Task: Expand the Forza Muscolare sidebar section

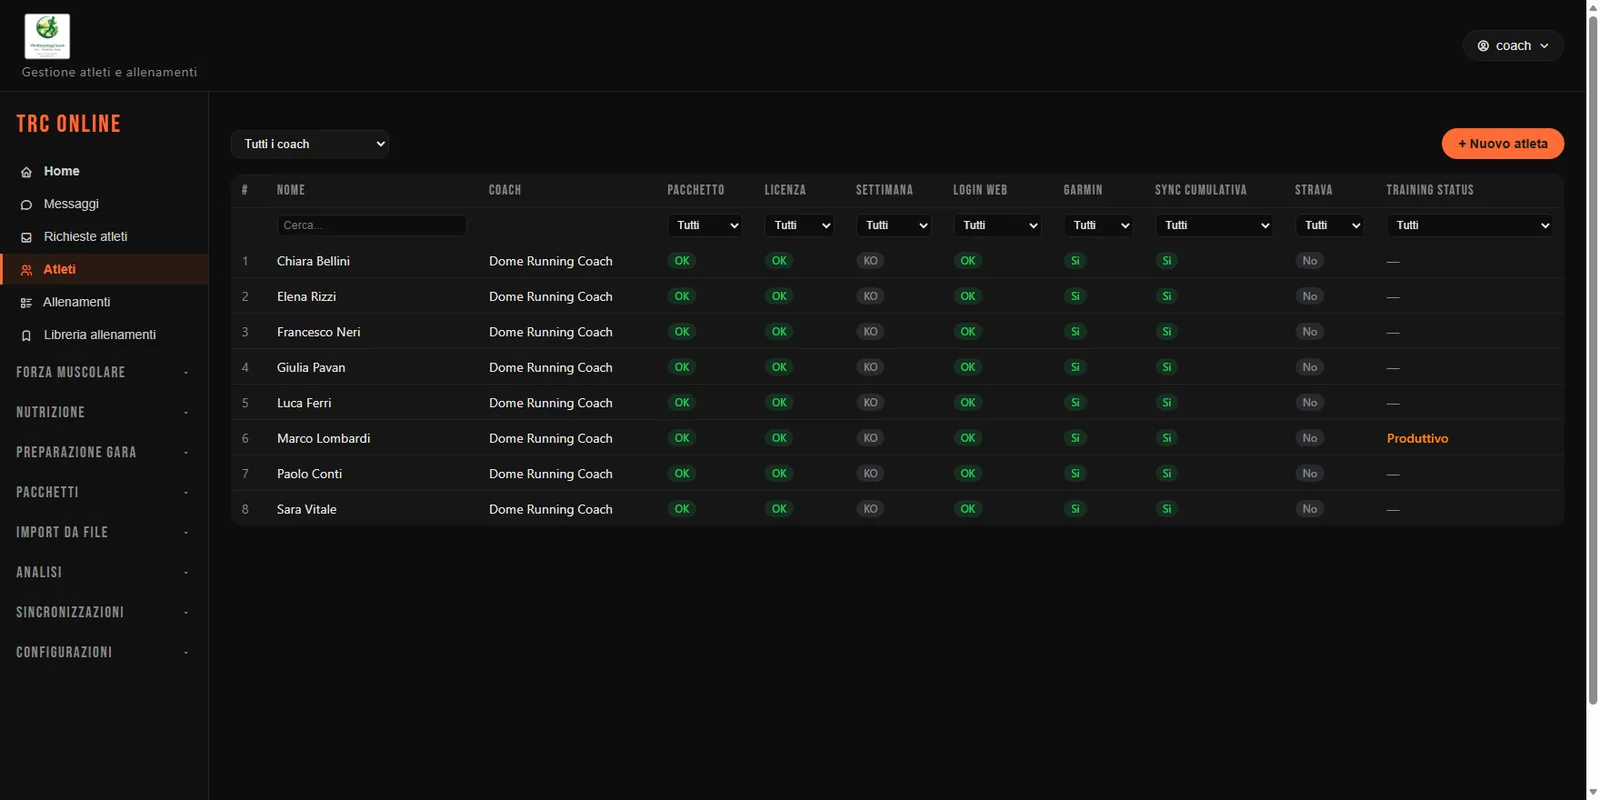Action: pyautogui.click(x=104, y=372)
